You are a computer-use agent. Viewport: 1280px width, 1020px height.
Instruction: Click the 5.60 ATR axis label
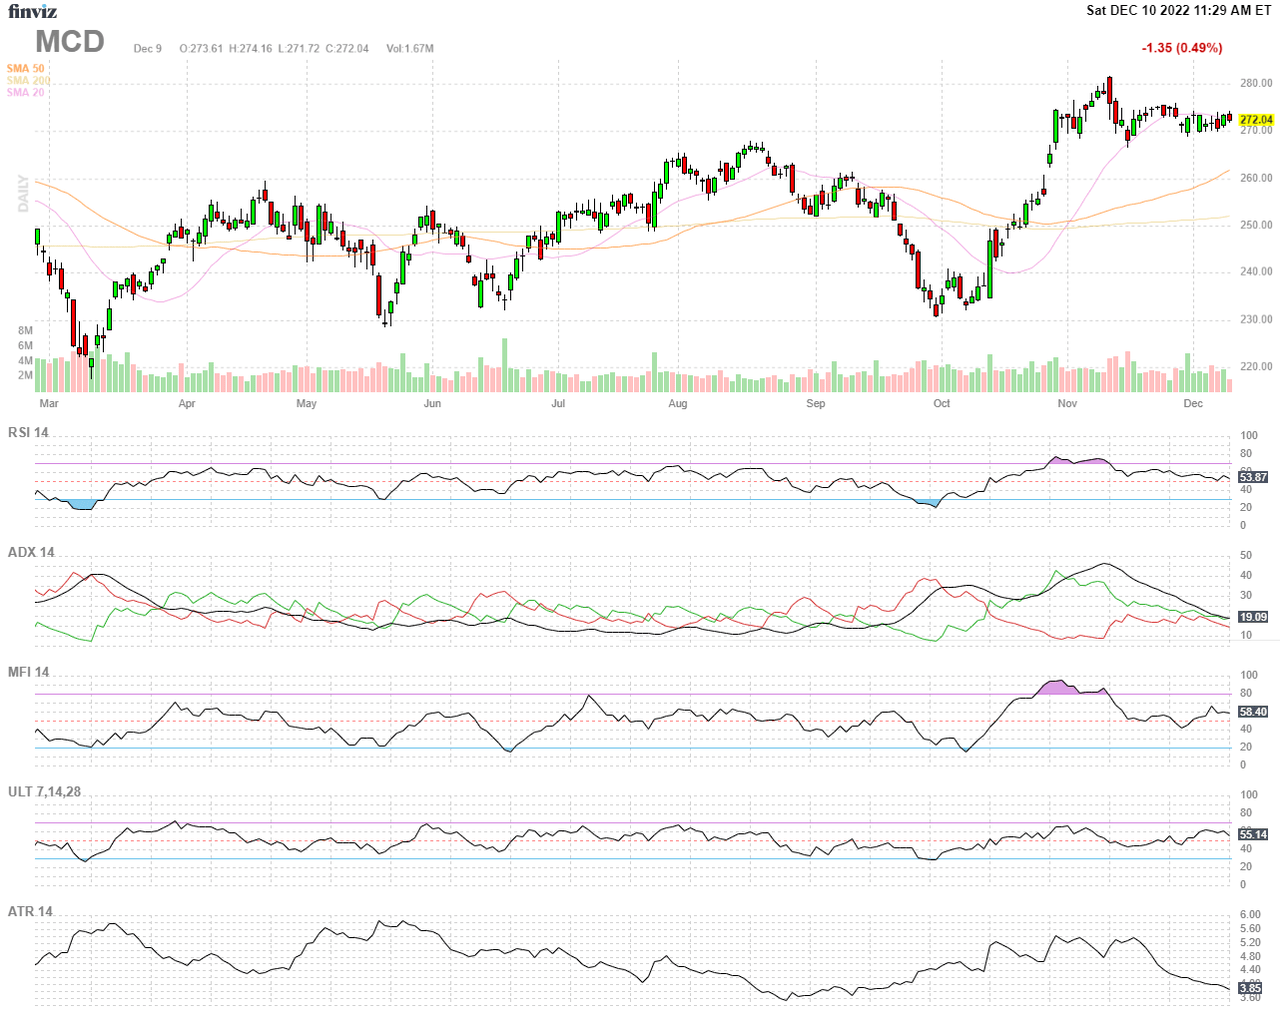coord(1250,929)
